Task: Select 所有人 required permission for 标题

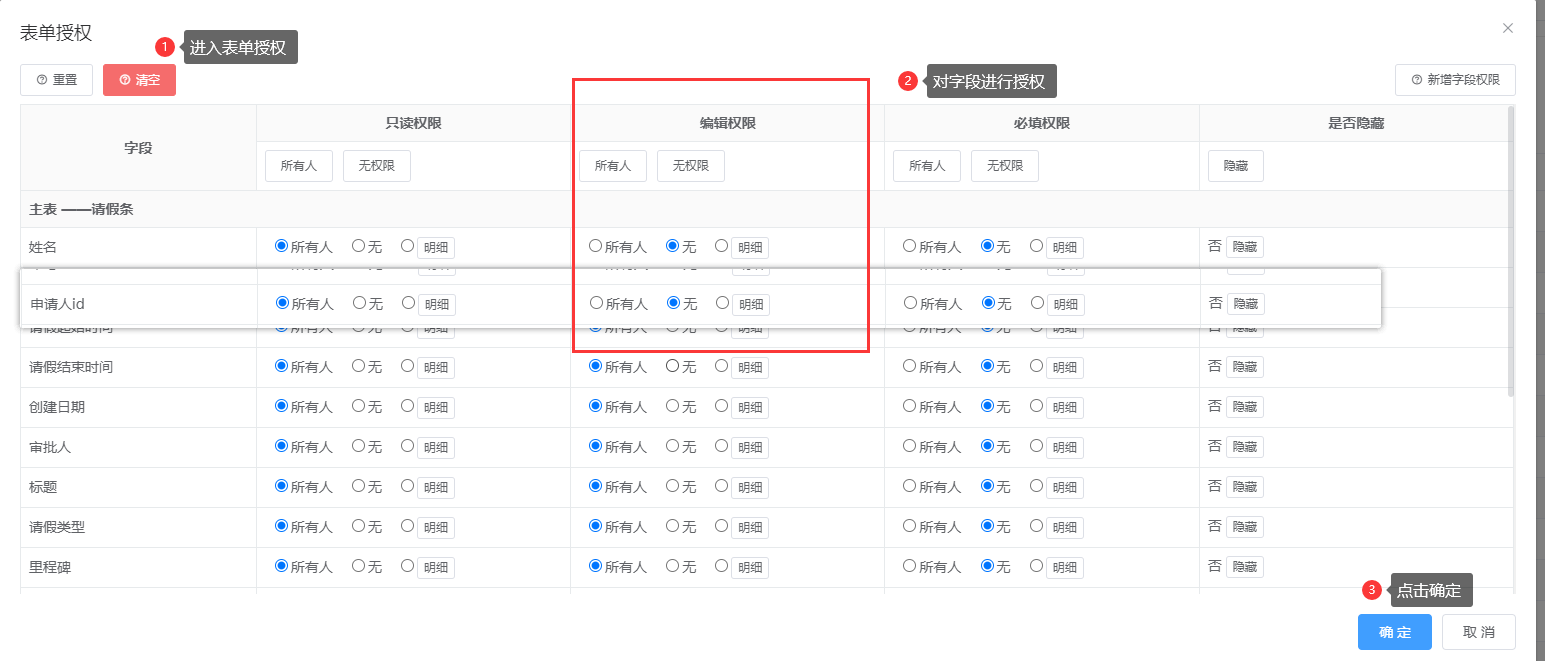Action: pos(910,486)
